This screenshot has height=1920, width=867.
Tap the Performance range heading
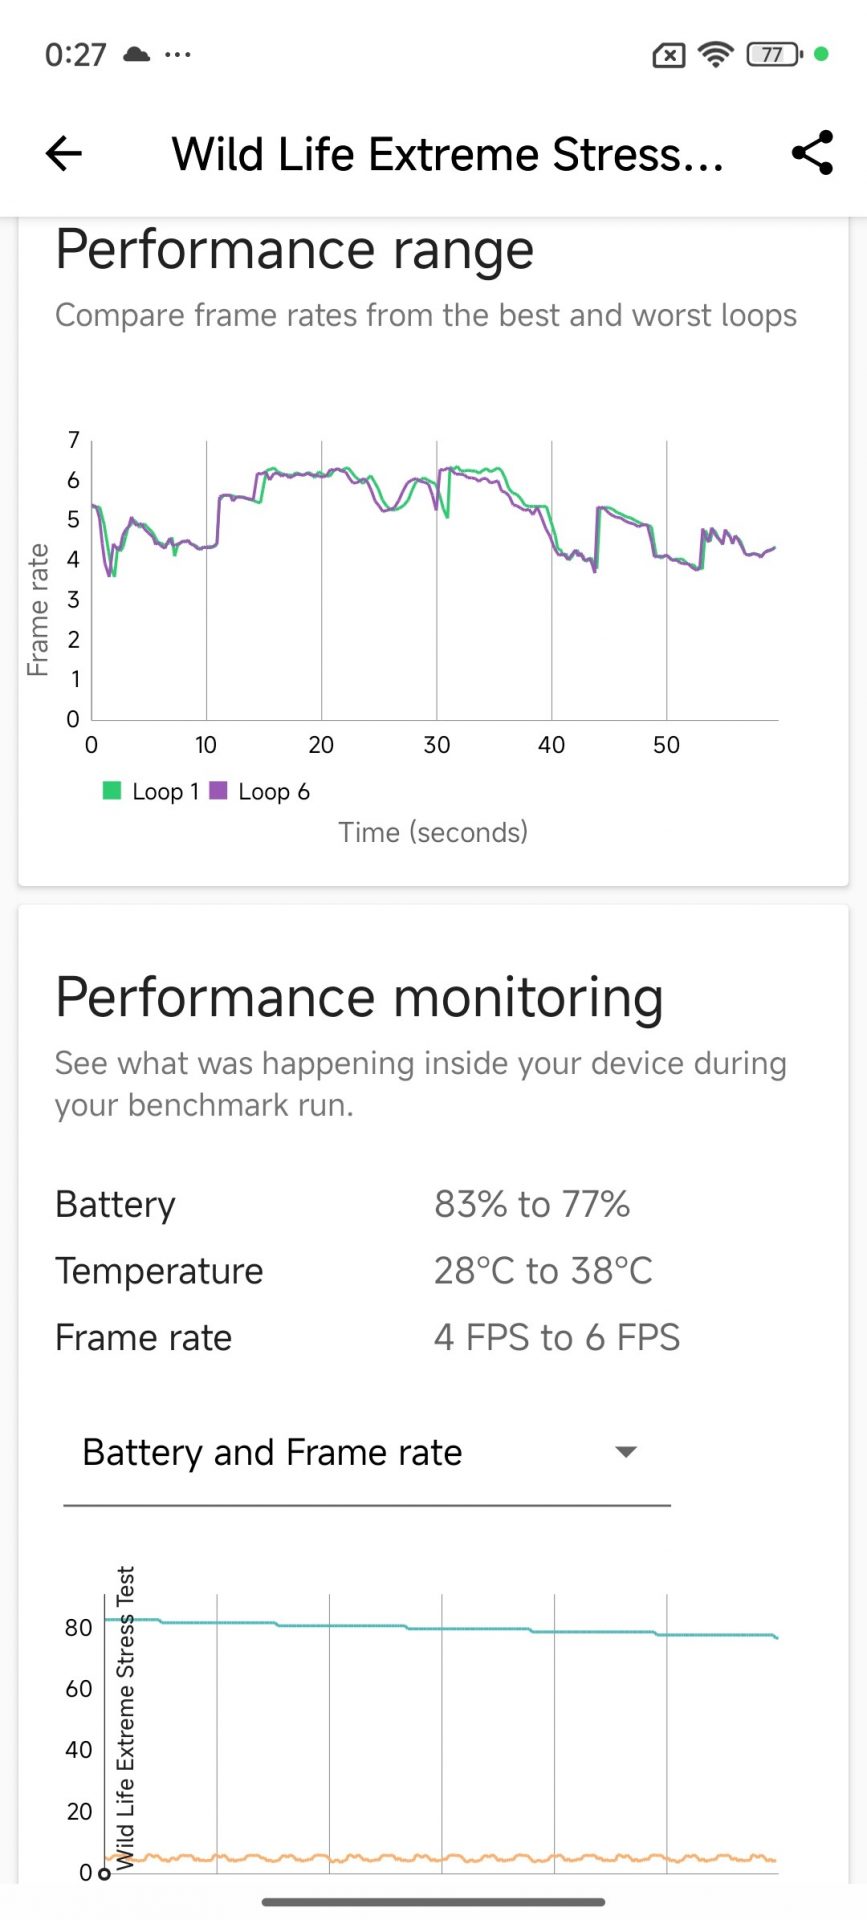point(294,250)
